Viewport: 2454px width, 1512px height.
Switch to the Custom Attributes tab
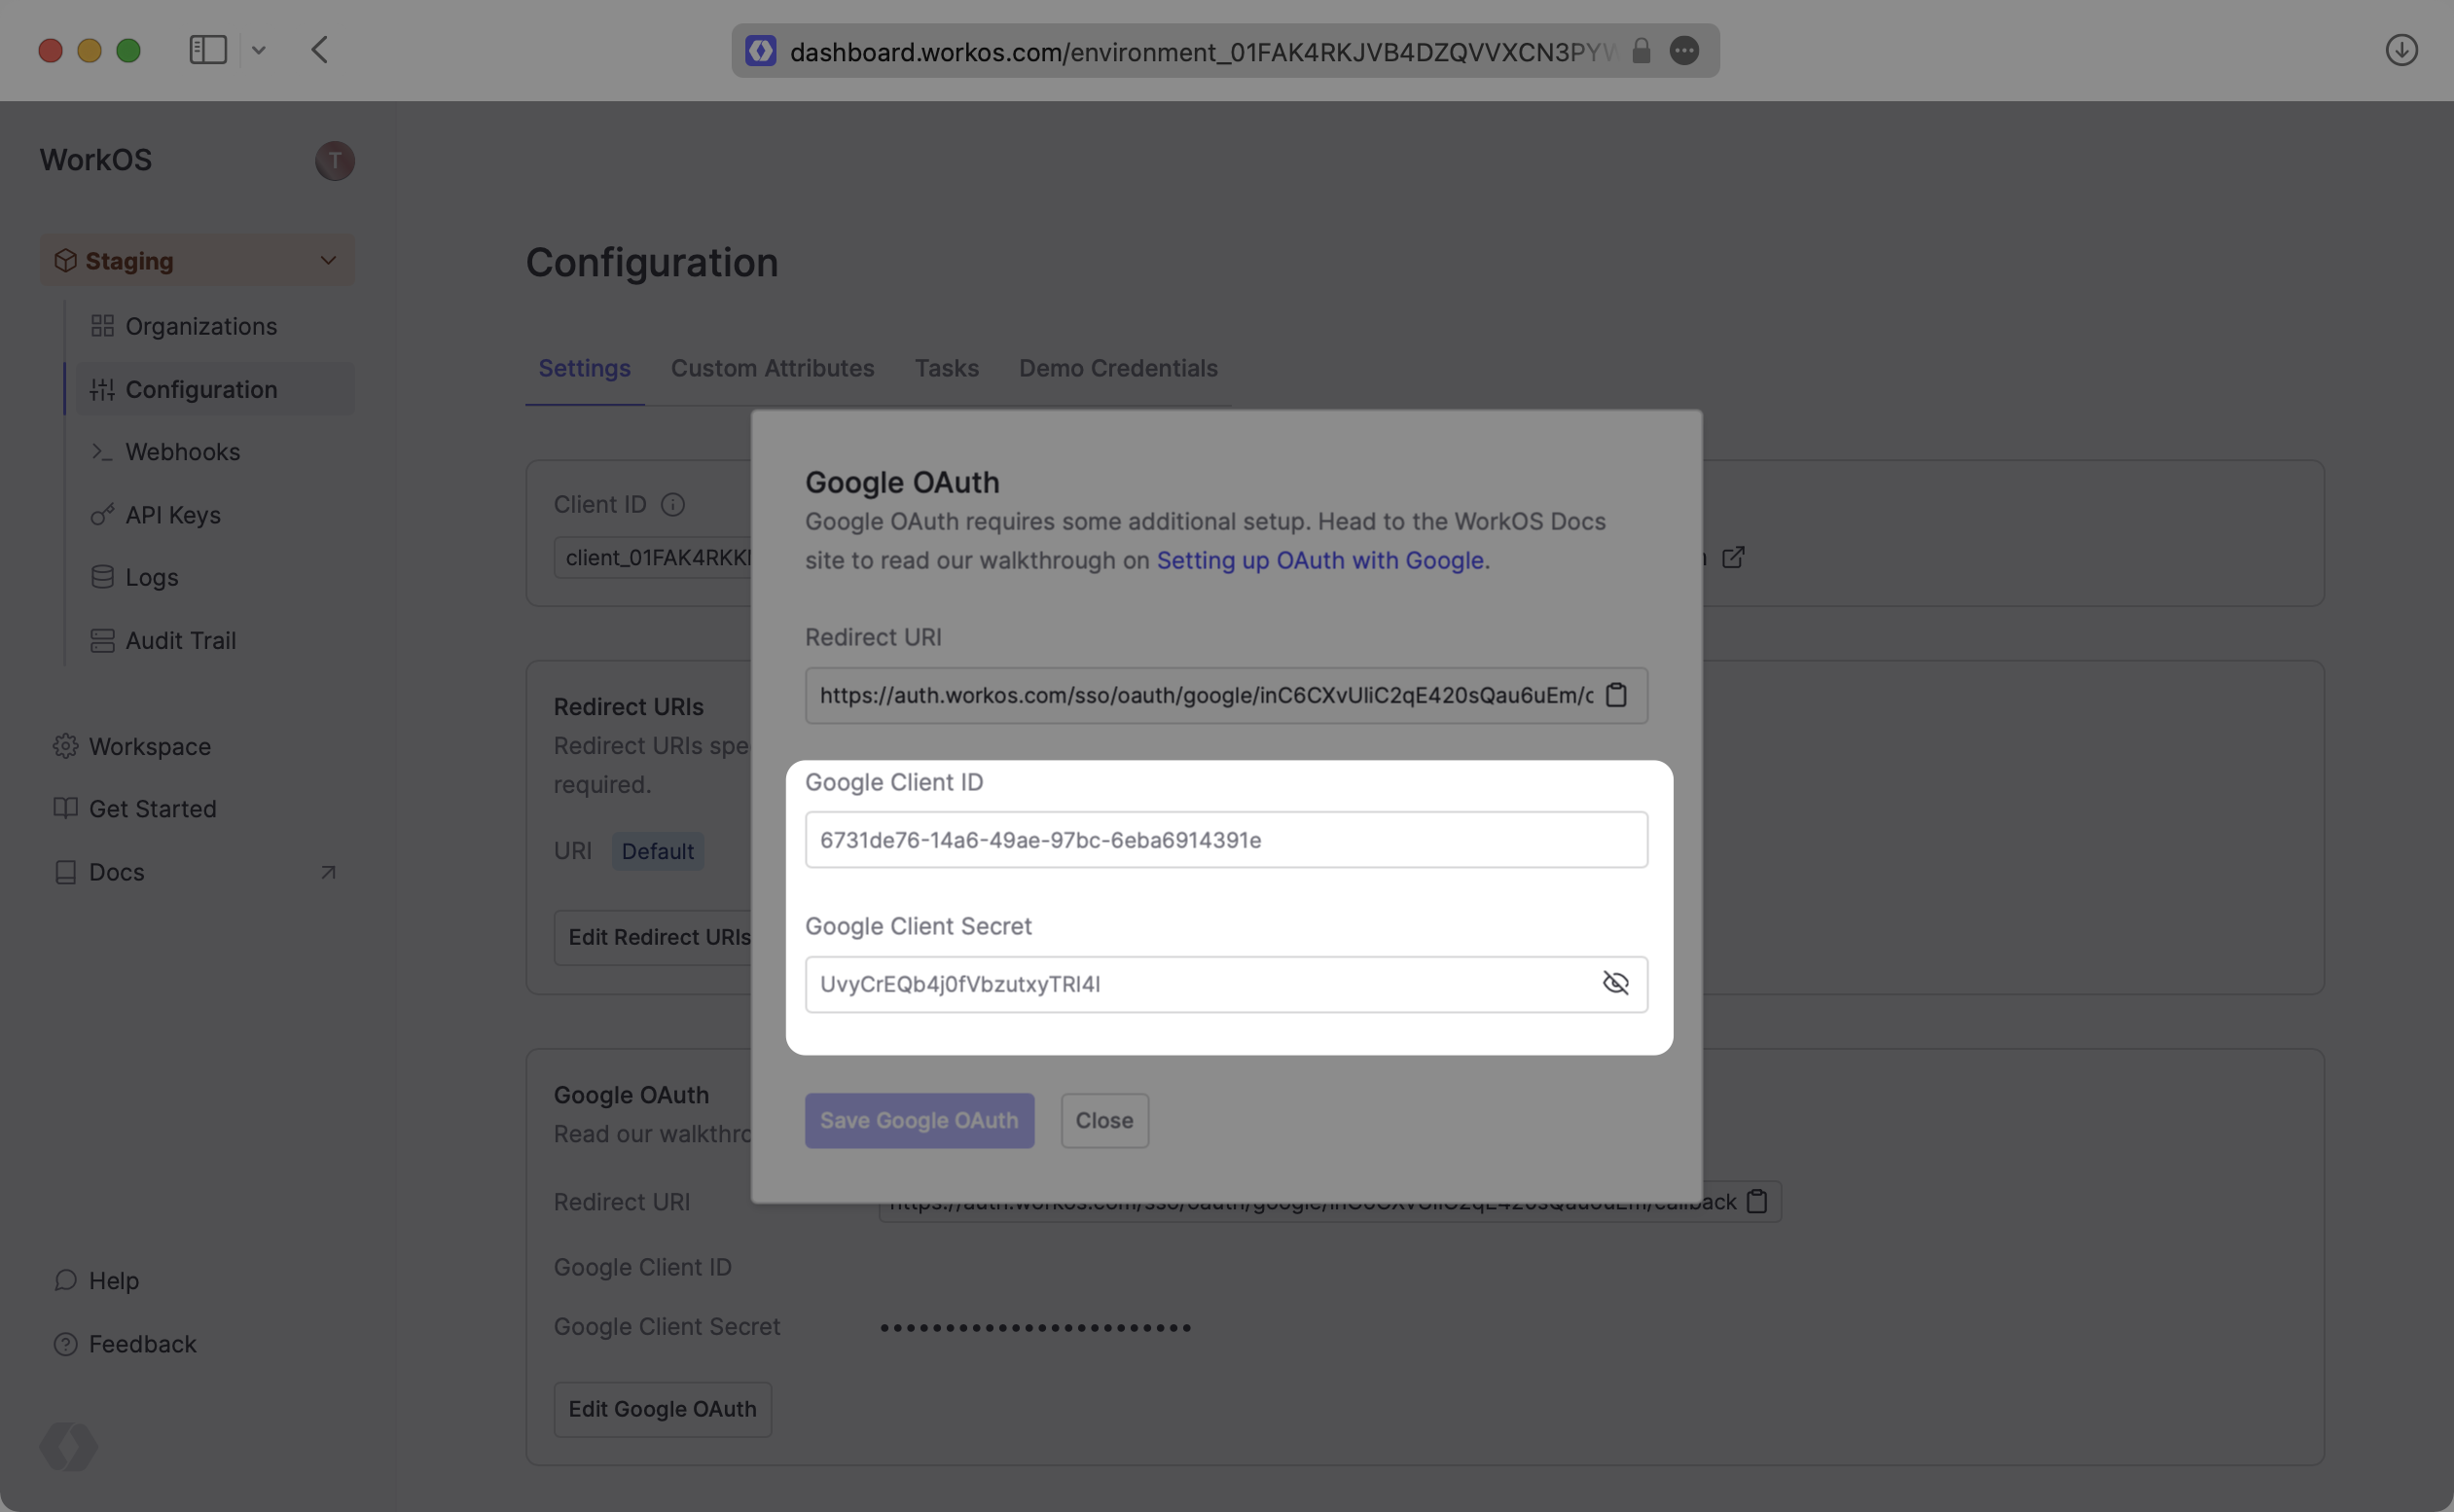point(772,368)
